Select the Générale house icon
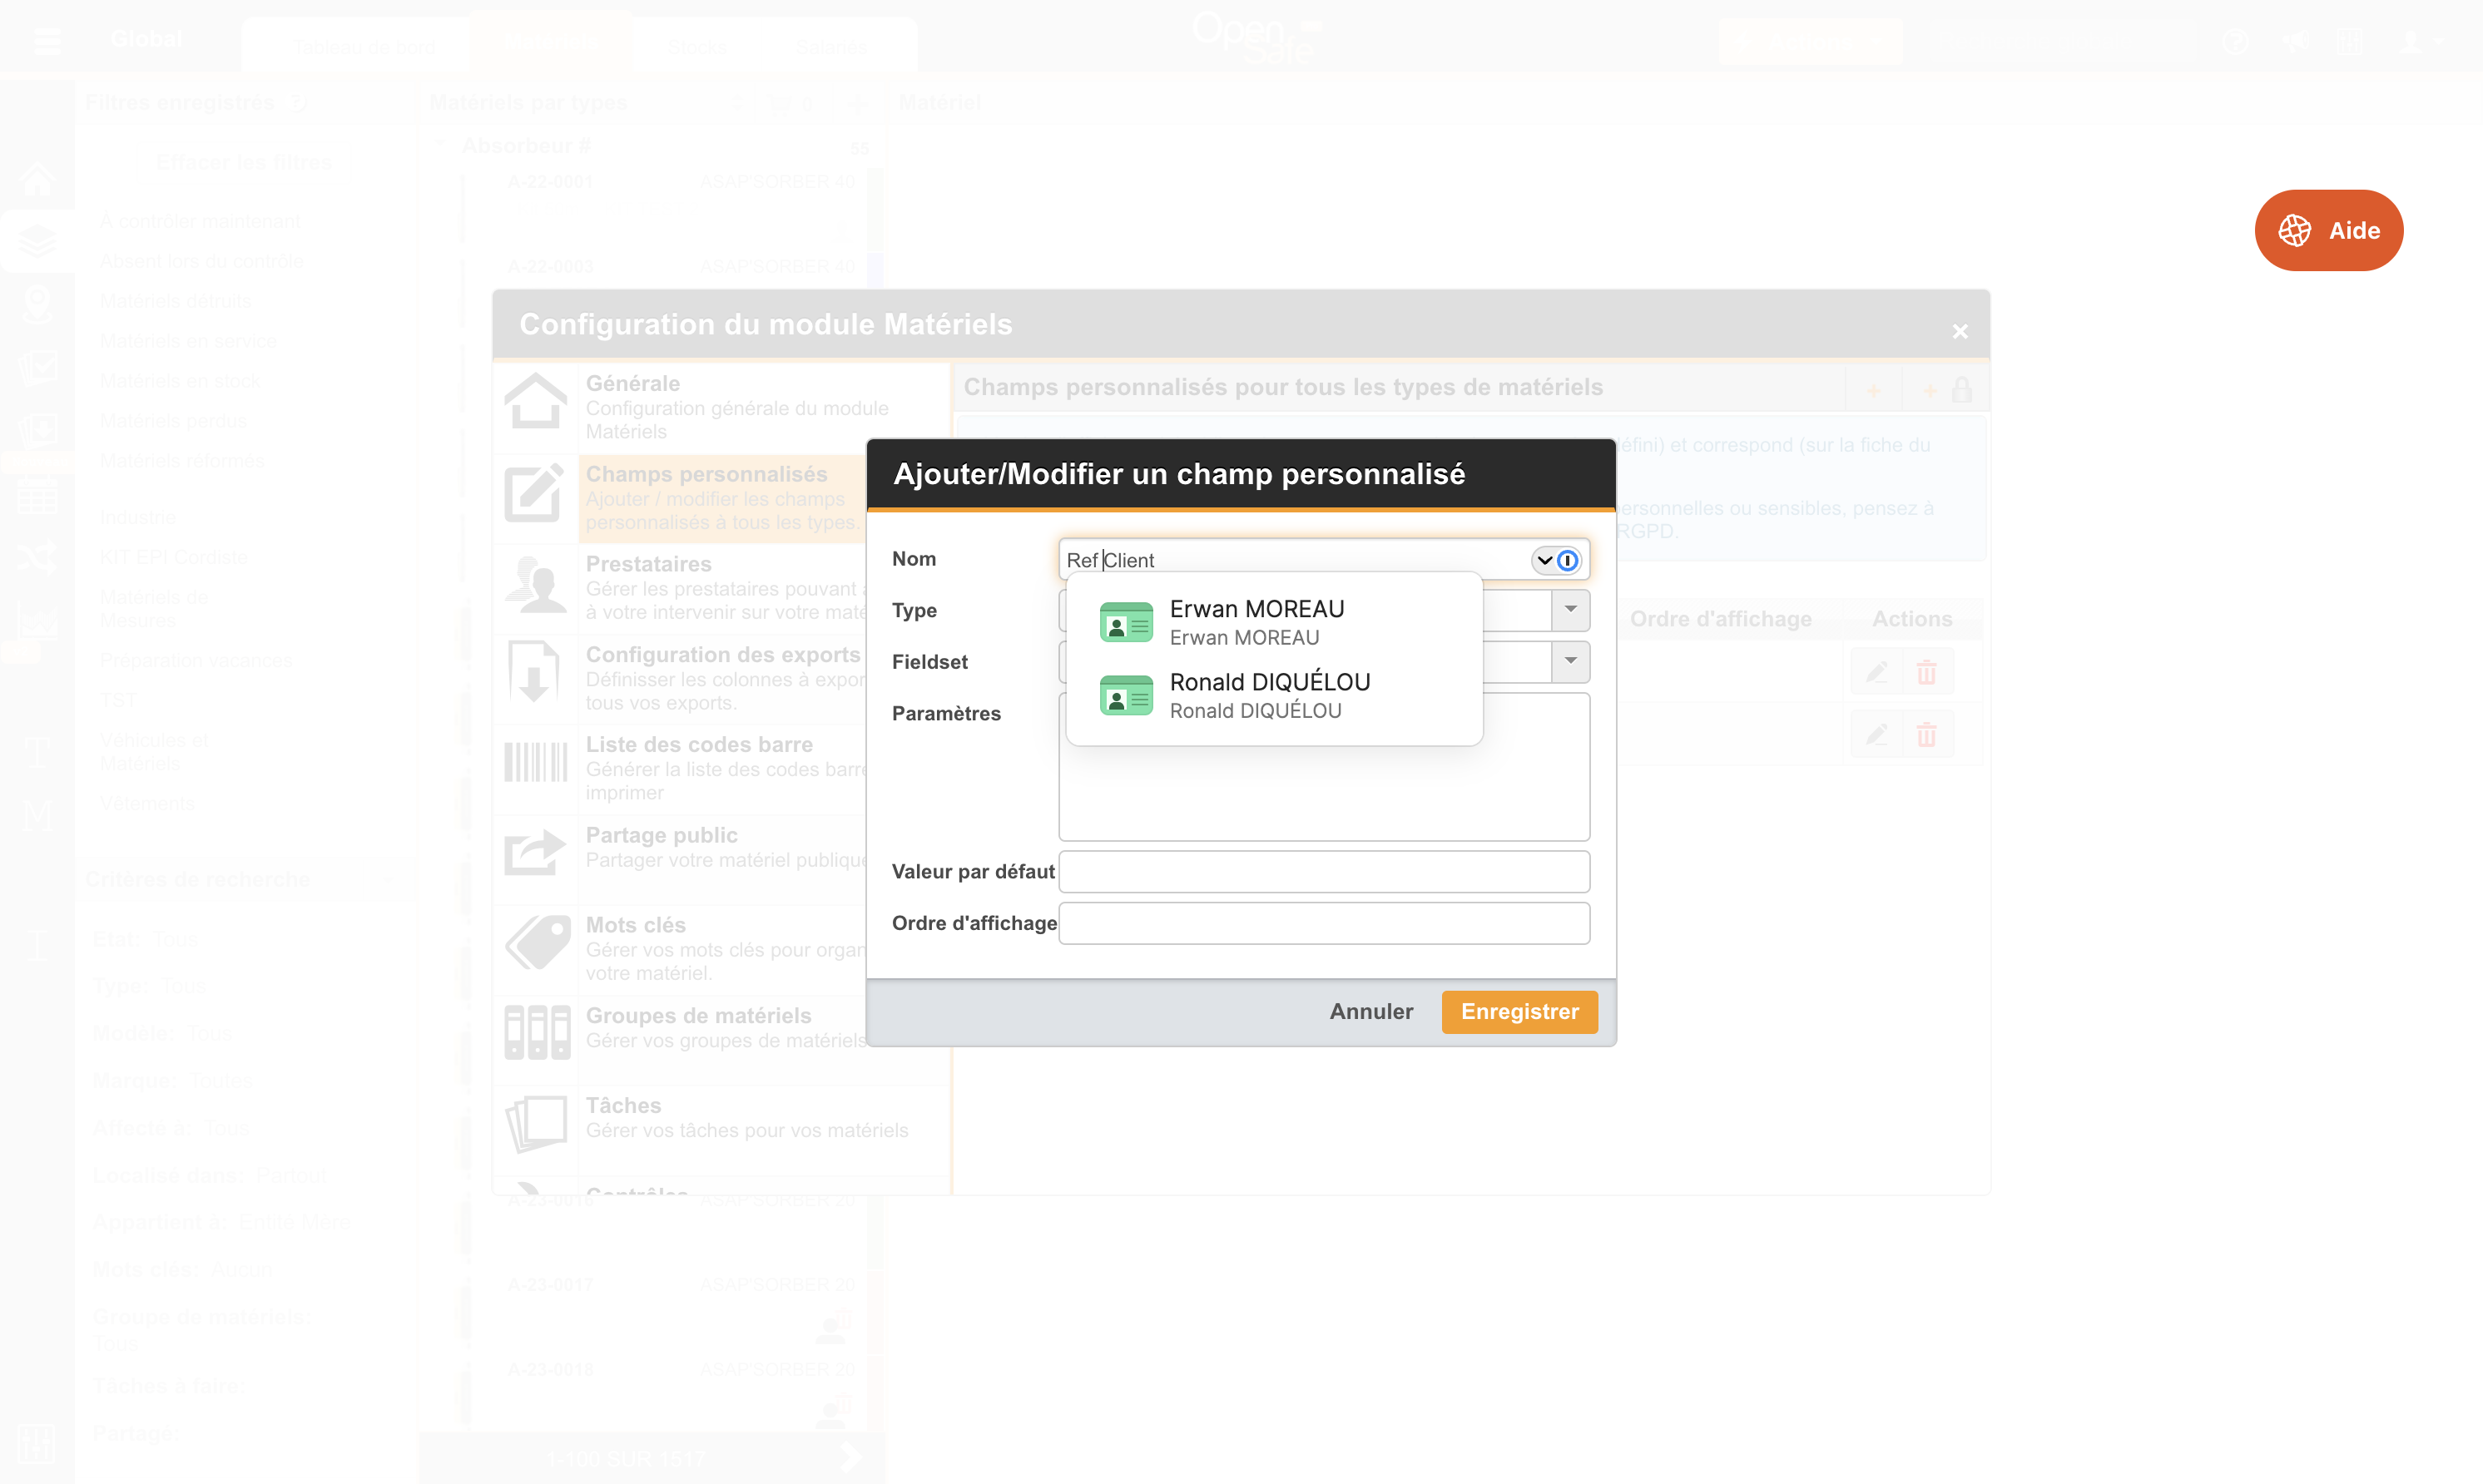2483x1484 pixels. click(x=535, y=403)
